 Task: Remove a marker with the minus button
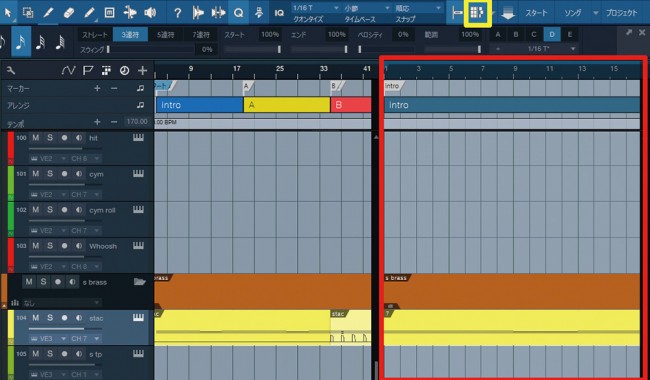point(114,88)
